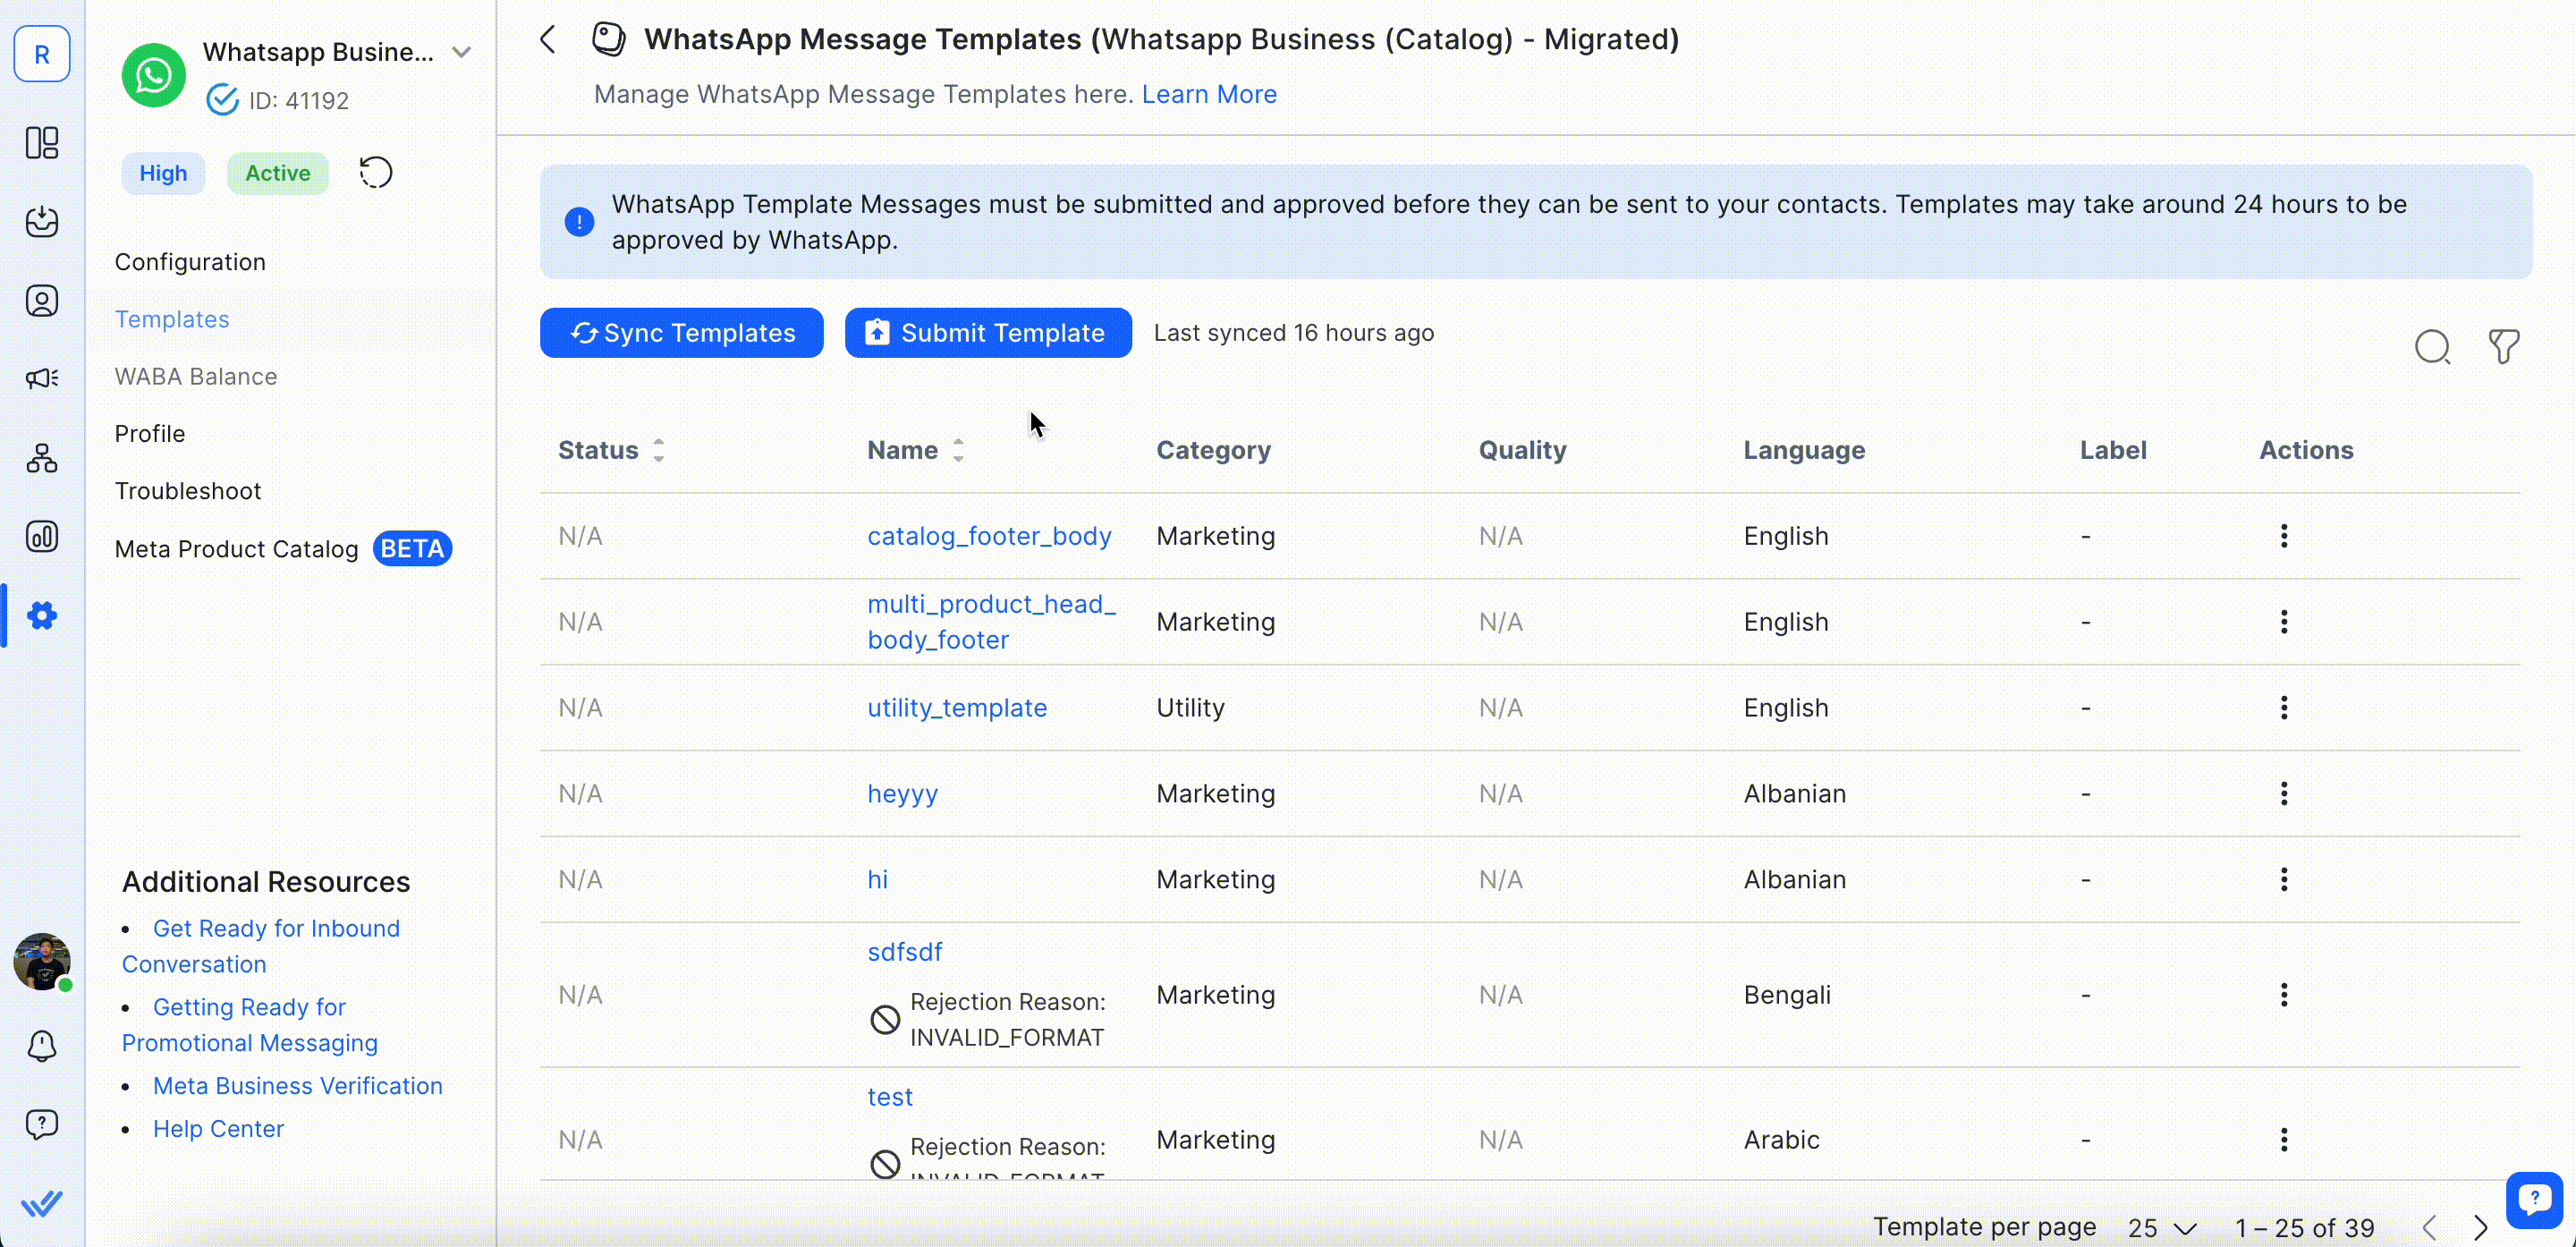Go to next page of templates

(x=2480, y=1228)
